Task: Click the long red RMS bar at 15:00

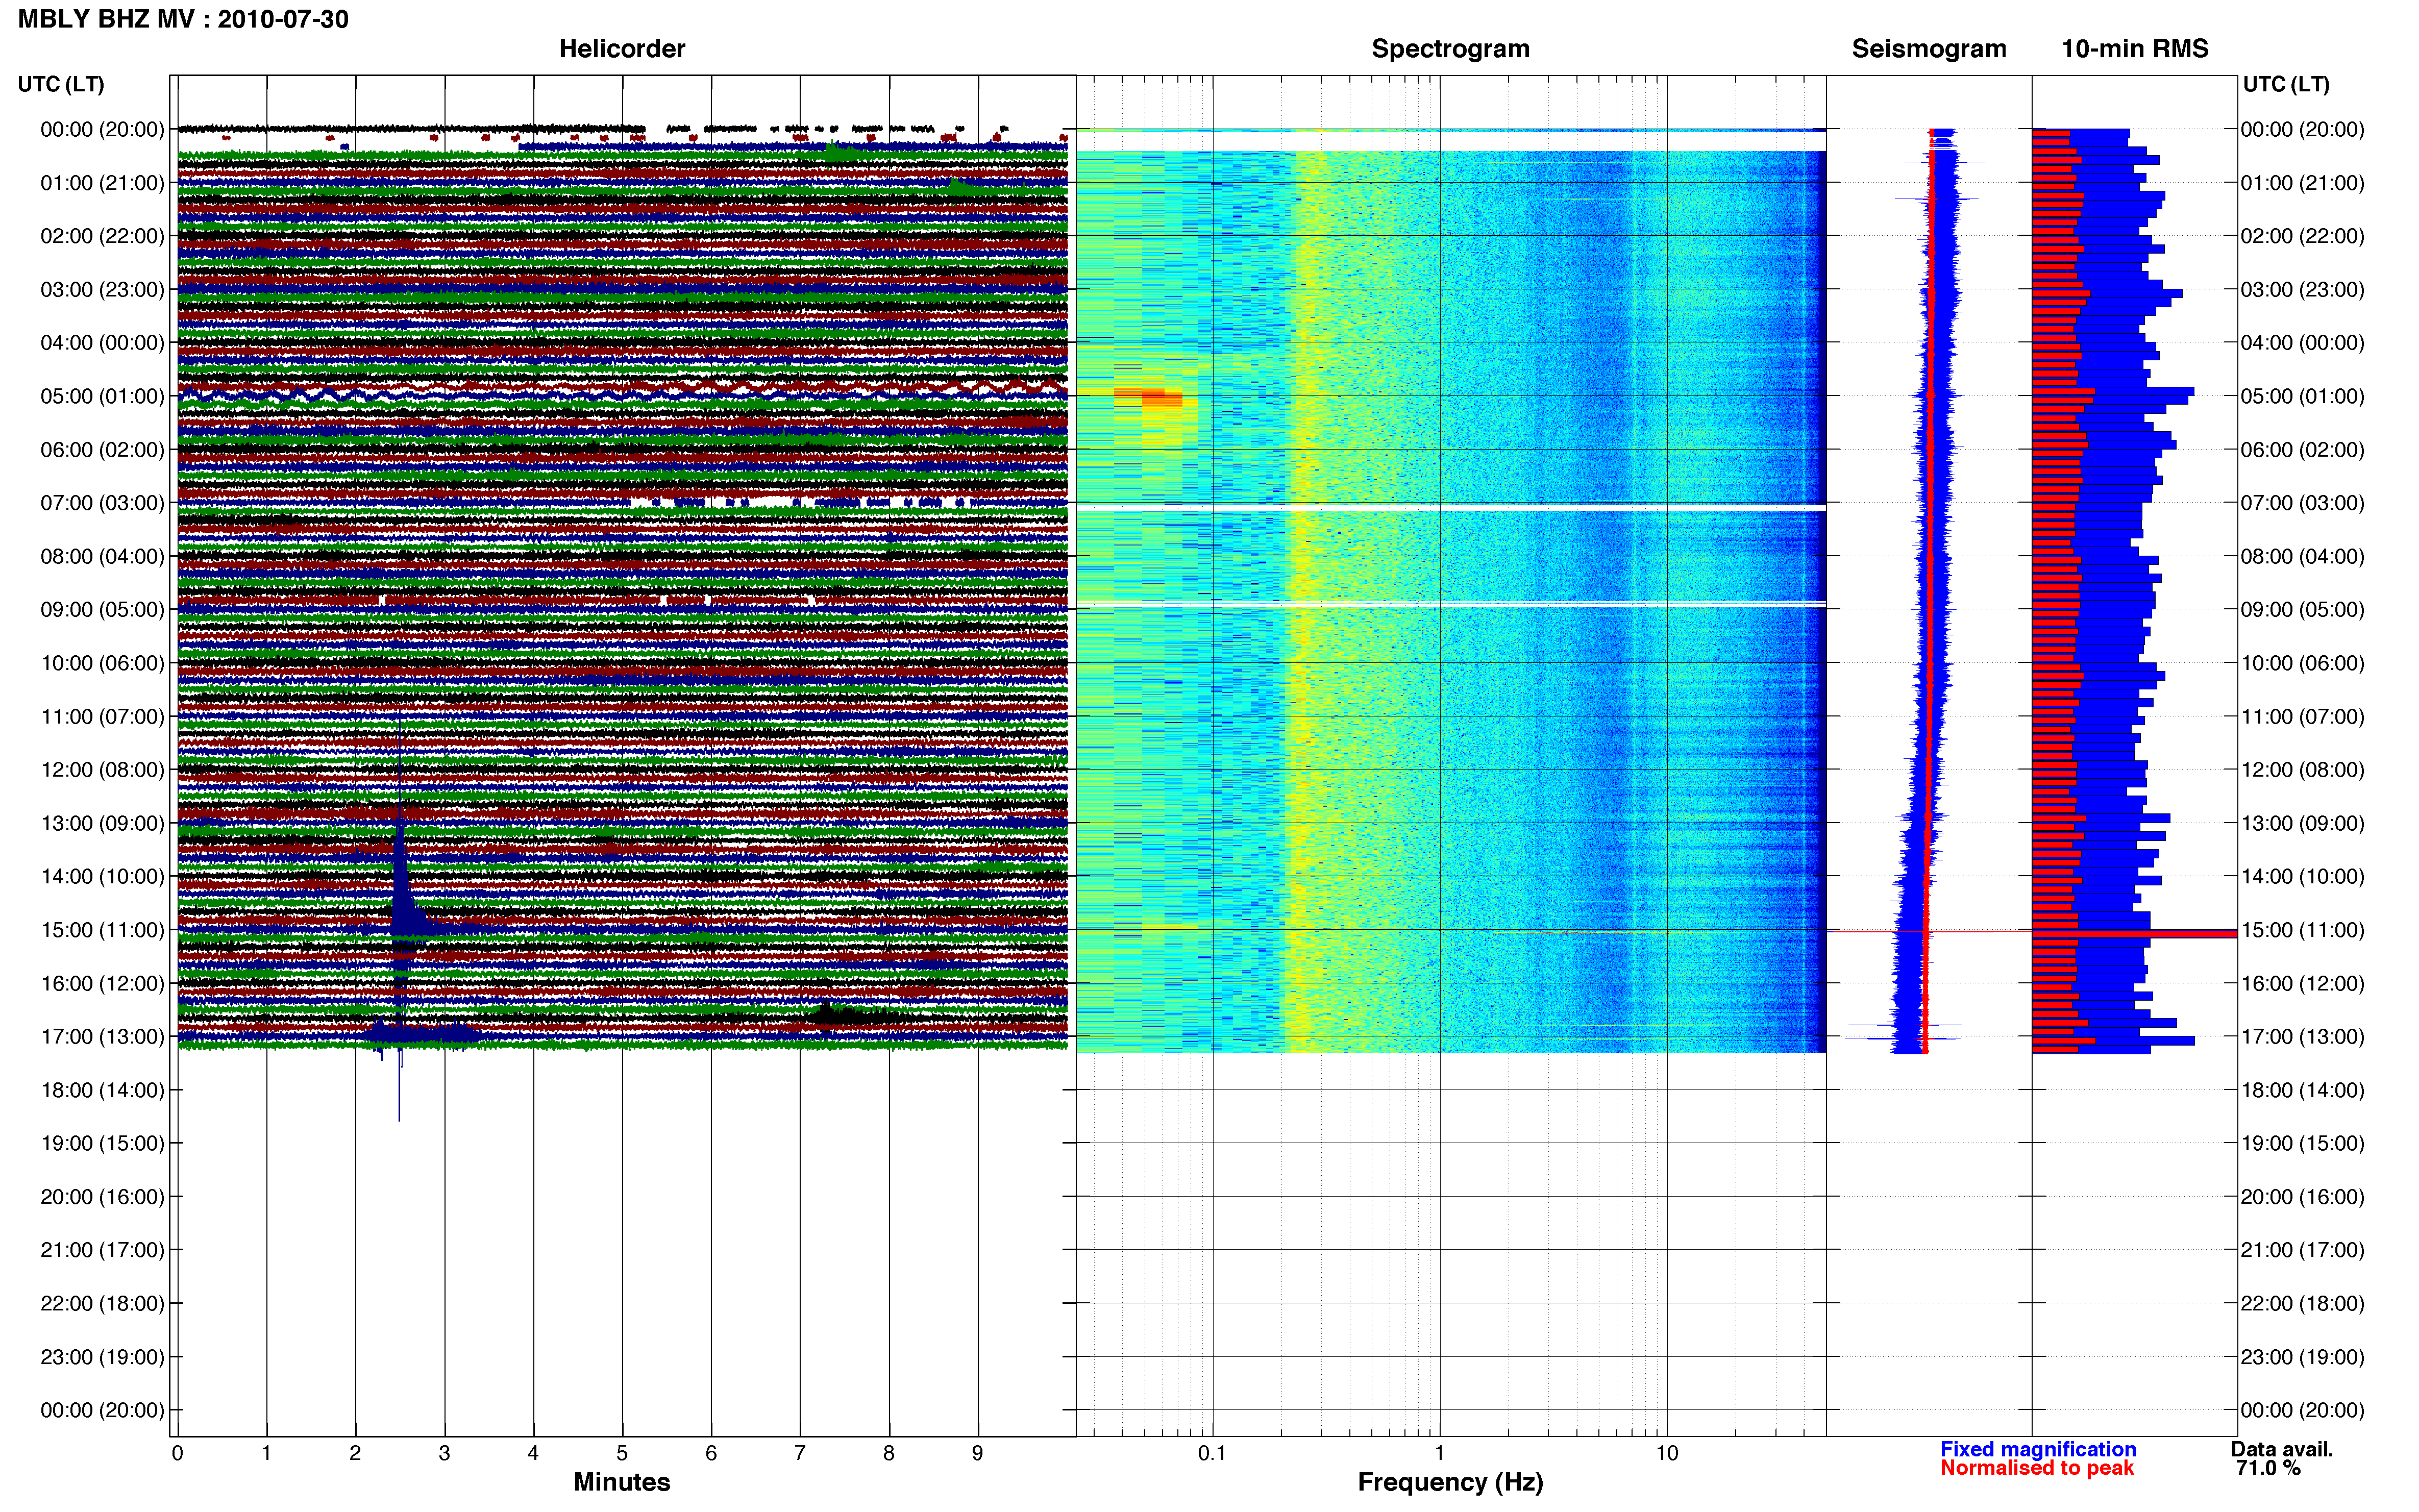Action: point(2134,933)
